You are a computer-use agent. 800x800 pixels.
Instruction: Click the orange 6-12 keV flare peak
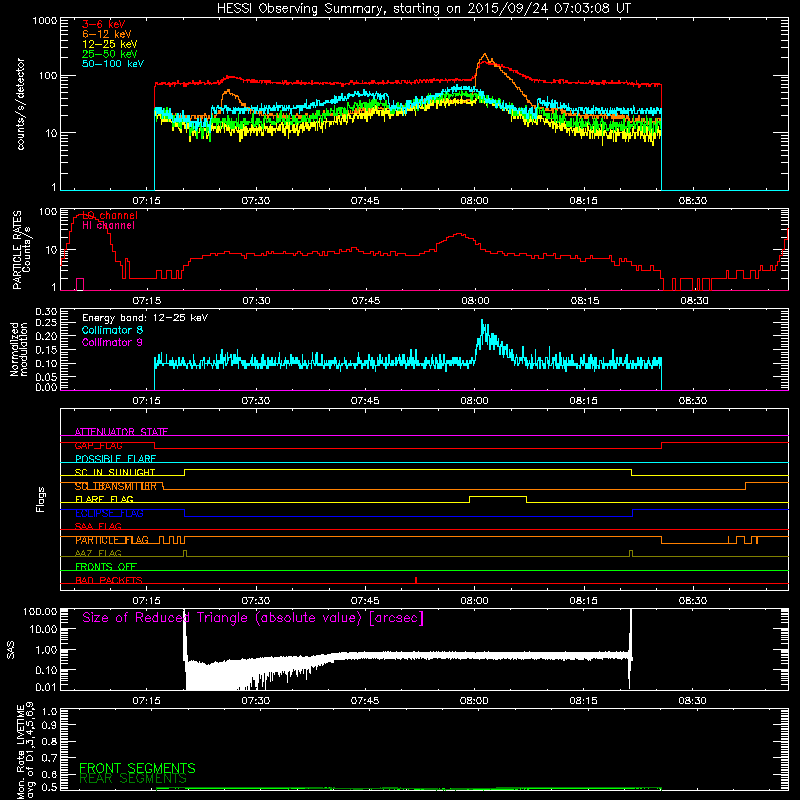[x=485, y=55]
